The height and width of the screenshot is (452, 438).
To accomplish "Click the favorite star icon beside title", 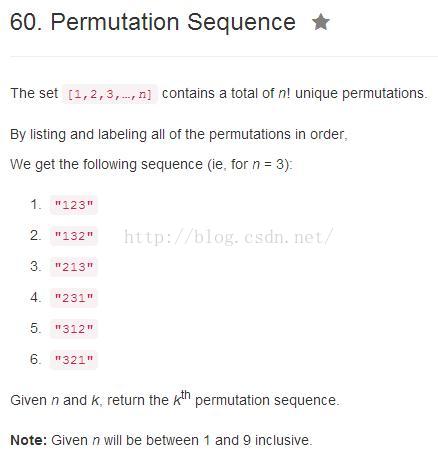I will [321, 22].
